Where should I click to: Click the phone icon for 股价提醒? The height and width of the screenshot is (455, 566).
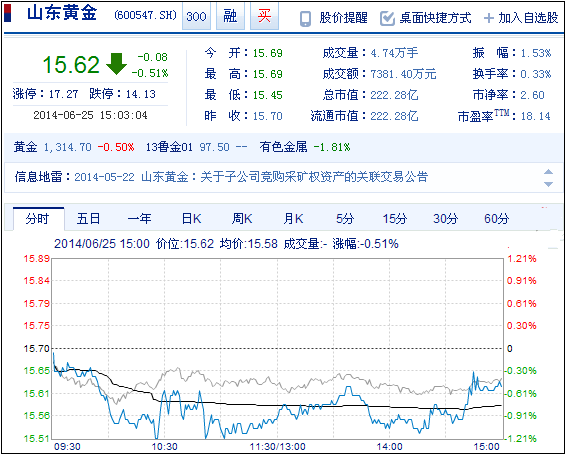[x=305, y=19]
